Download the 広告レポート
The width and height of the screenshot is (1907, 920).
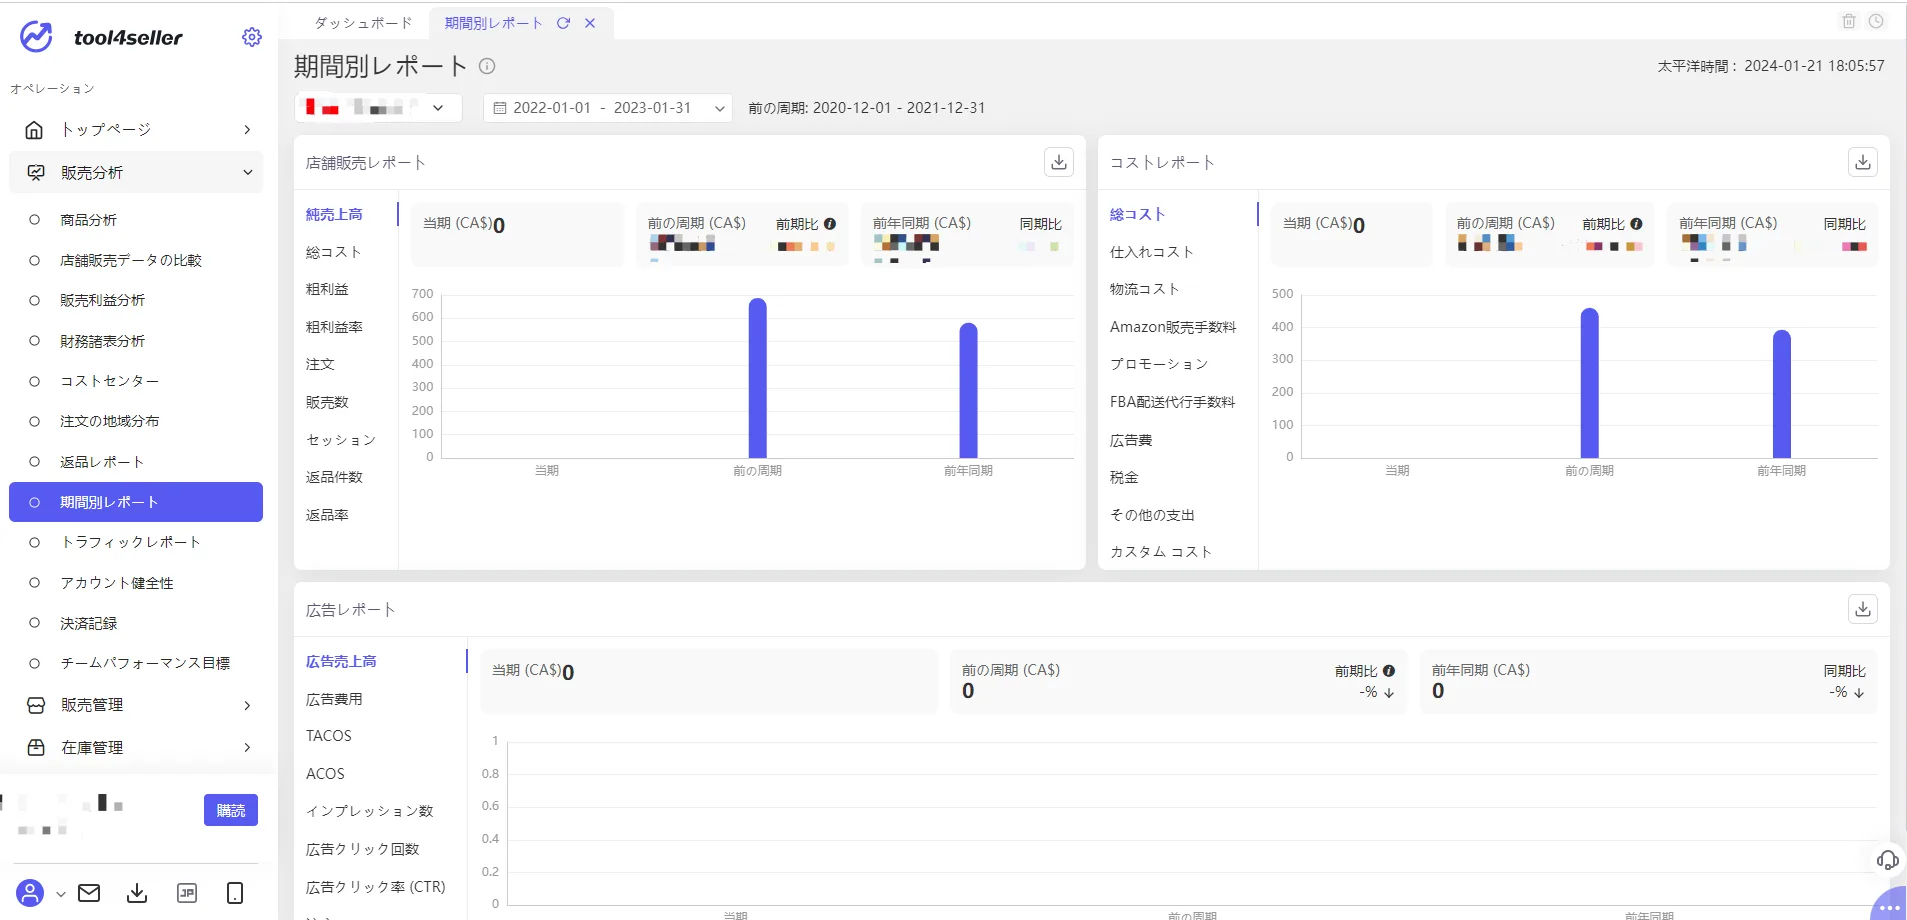click(x=1863, y=609)
